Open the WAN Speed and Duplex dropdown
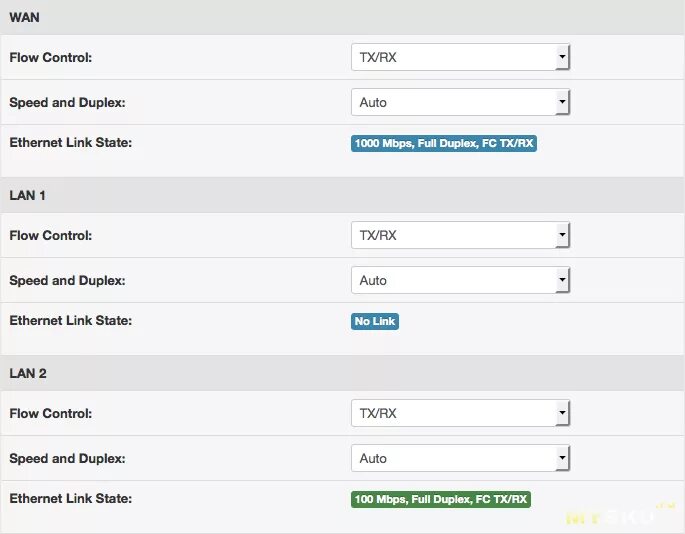This screenshot has width=685, height=534. [460, 102]
